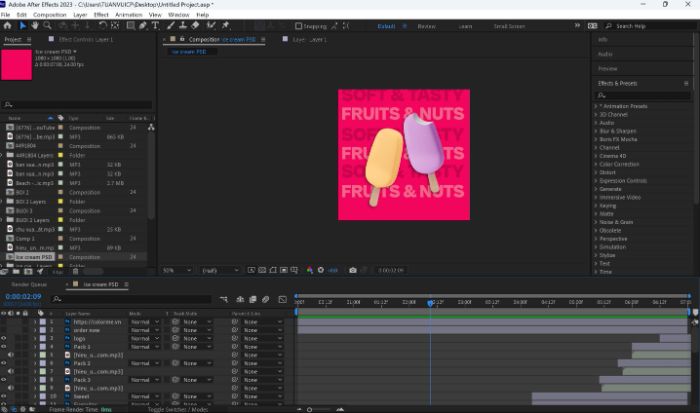Viewport: 700px width, 413px height.
Task: Open the File menu
Action: [x=5, y=15]
